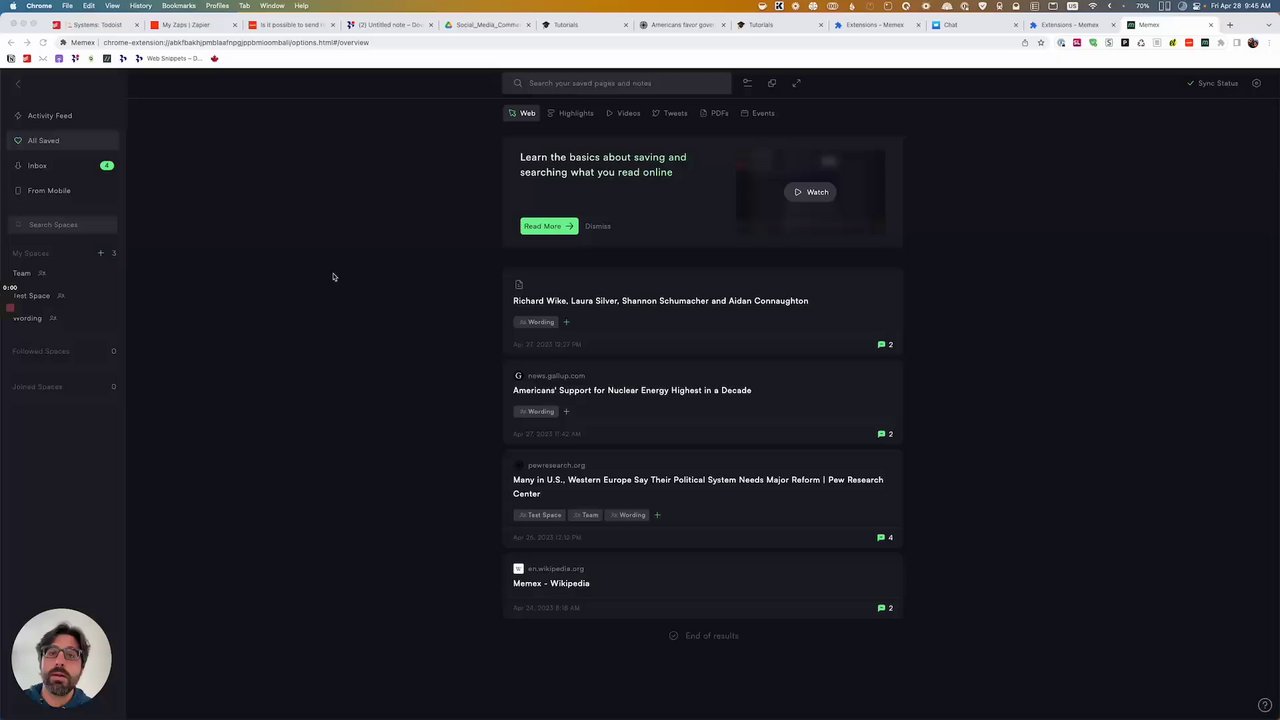
Task: Open Sync Status
Action: [x=1212, y=83]
